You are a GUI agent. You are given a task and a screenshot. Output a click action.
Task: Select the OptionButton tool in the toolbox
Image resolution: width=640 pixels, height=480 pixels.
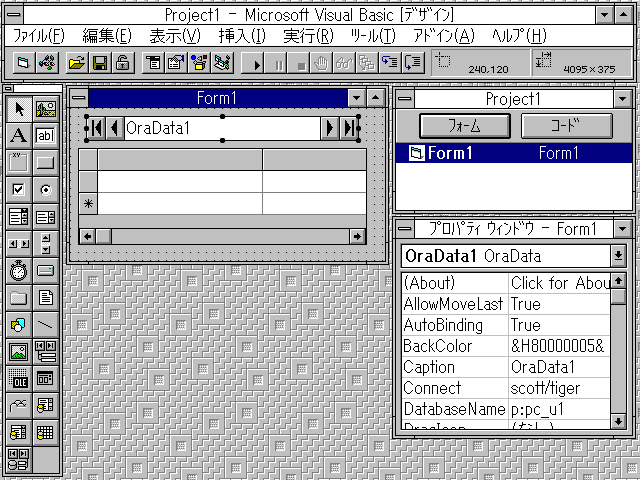tap(46, 190)
